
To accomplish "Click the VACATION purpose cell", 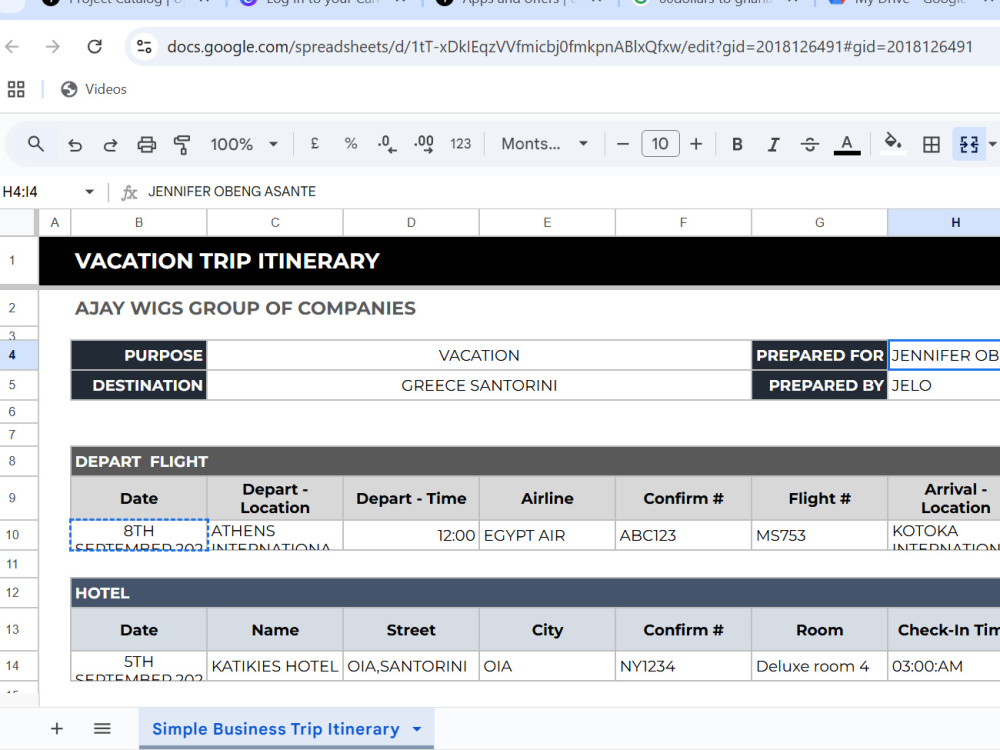I will pyautogui.click(x=479, y=355).
